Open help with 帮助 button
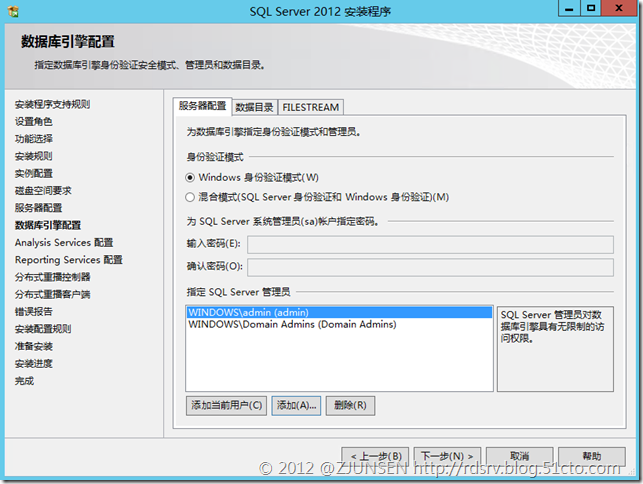 click(x=592, y=456)
